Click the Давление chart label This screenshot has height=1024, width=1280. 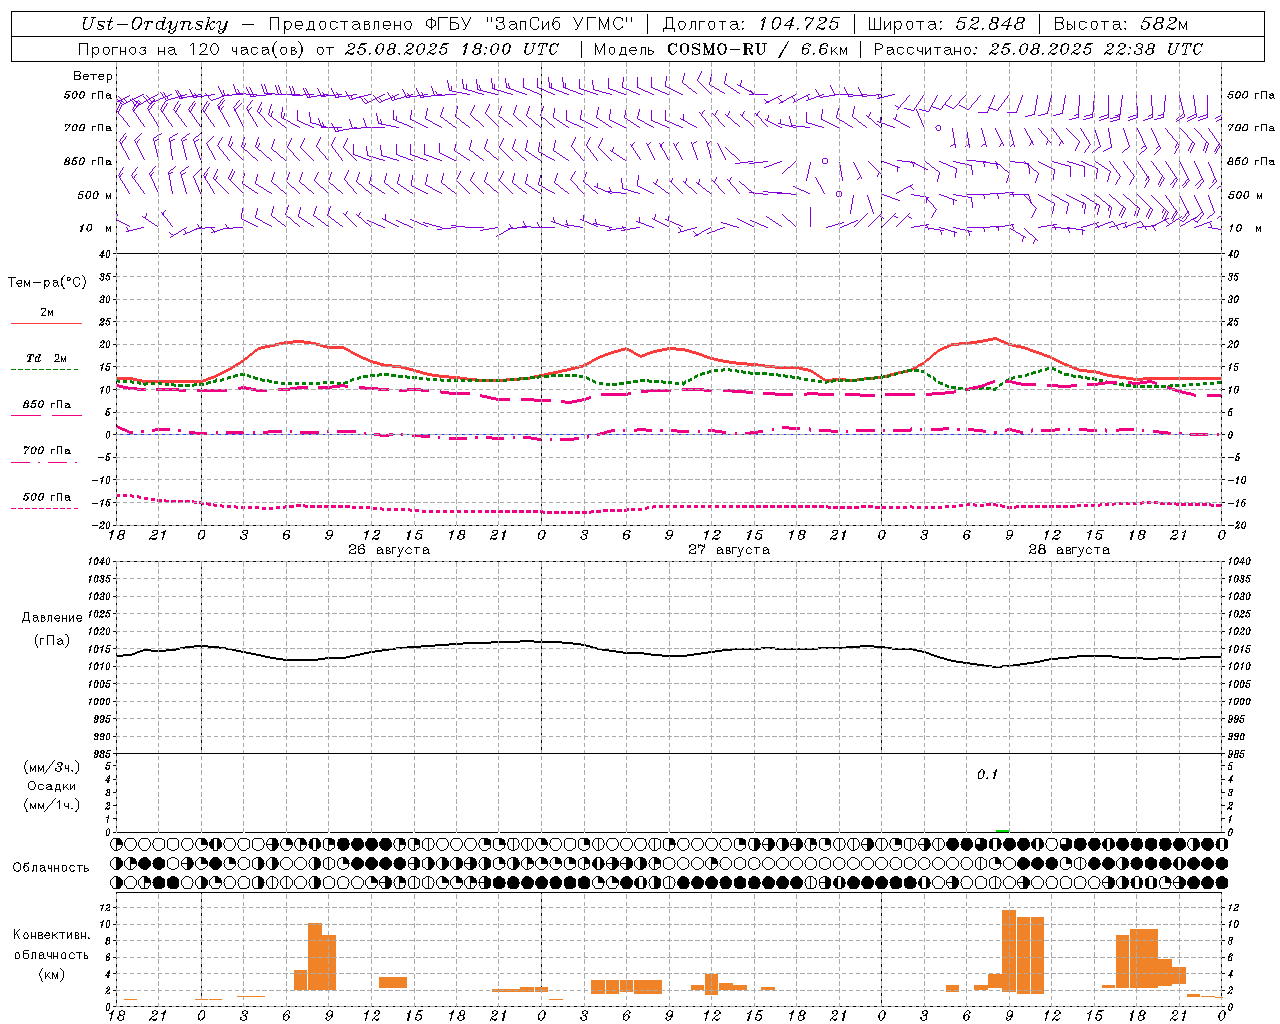coord(52,618)
